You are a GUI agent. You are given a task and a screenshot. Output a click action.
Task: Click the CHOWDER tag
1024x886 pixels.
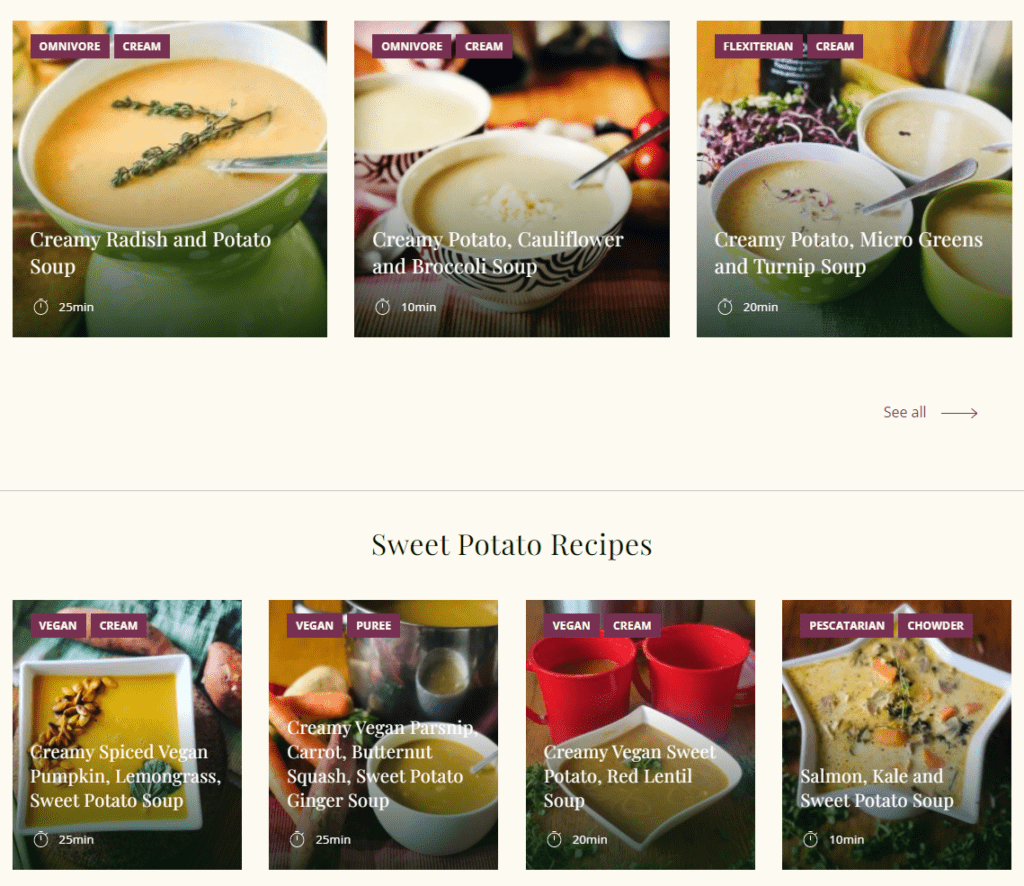point(935,625)
